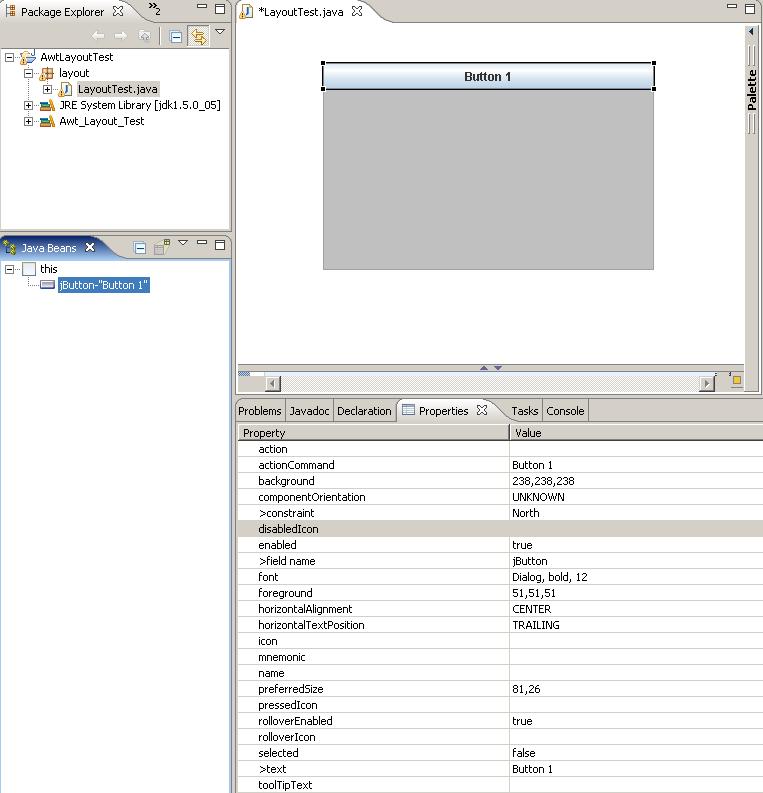
Task: Show hidden views via the »2 chevron
Action: point(154,10)
